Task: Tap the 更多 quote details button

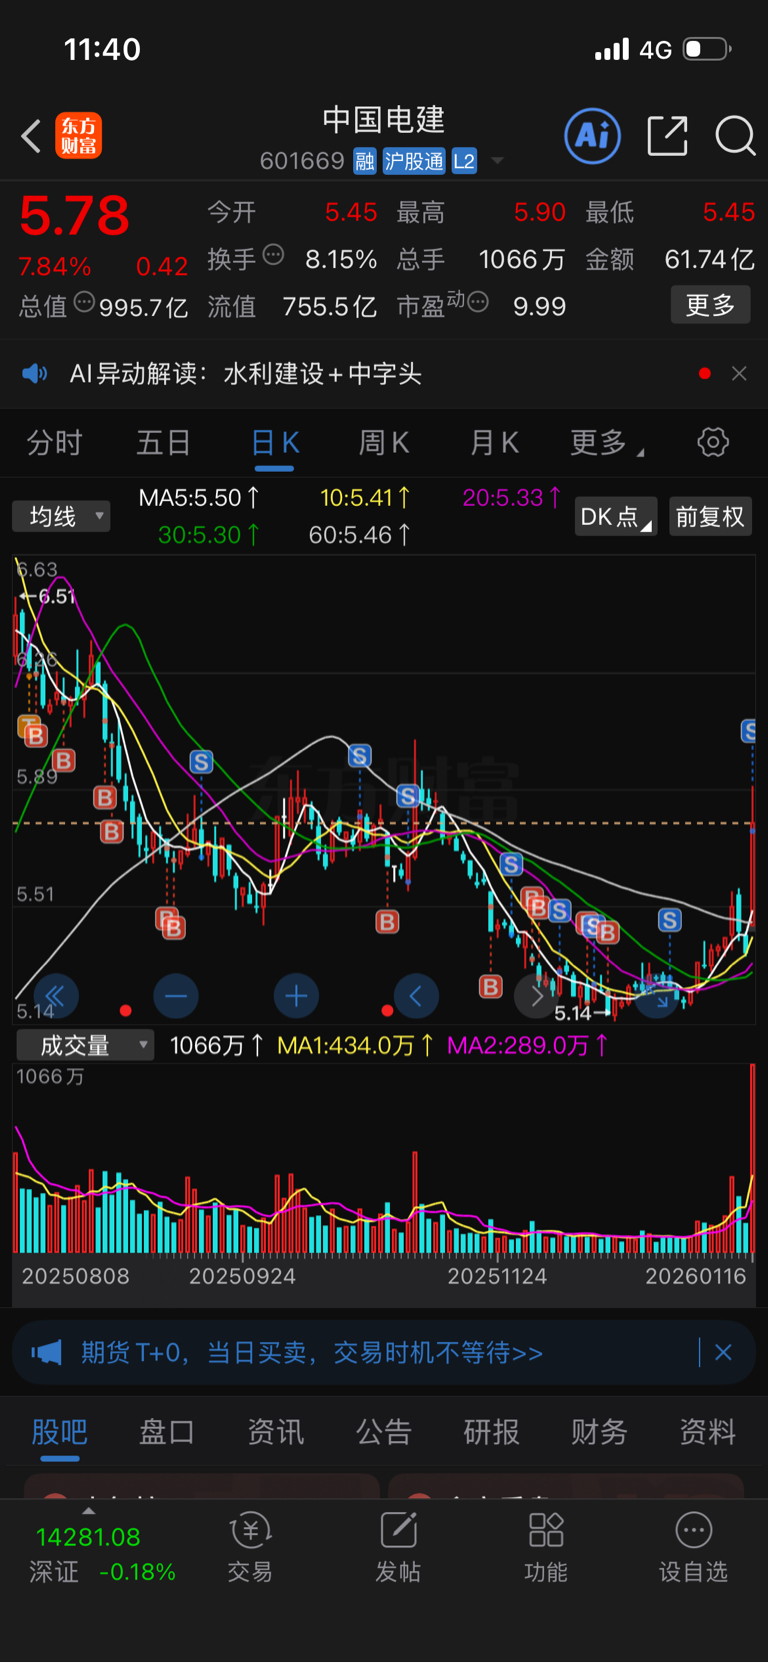Action: tap(710, 305)
